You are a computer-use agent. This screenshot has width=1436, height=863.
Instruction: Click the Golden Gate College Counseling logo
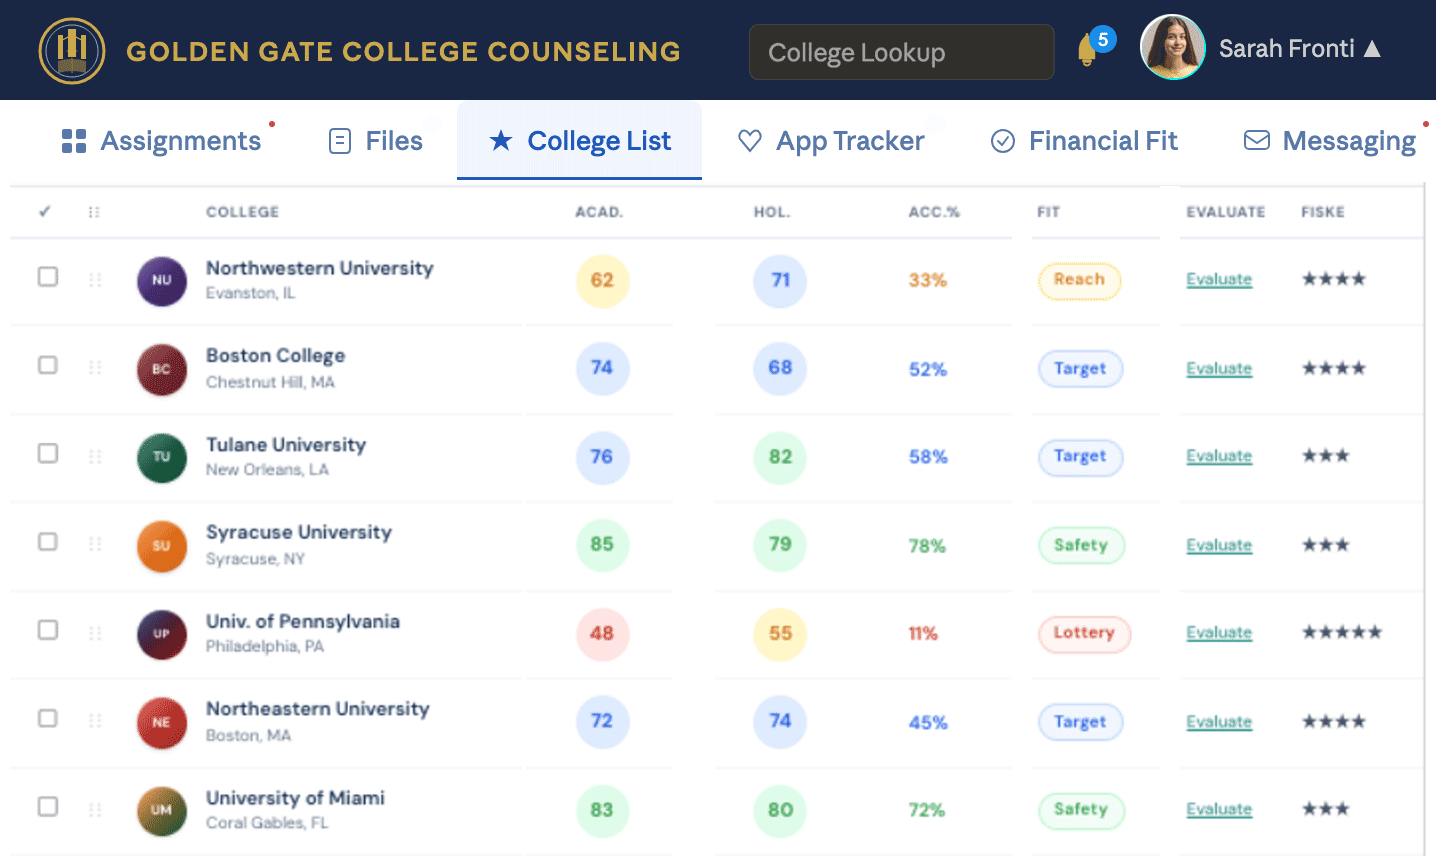tap(72, 51)
